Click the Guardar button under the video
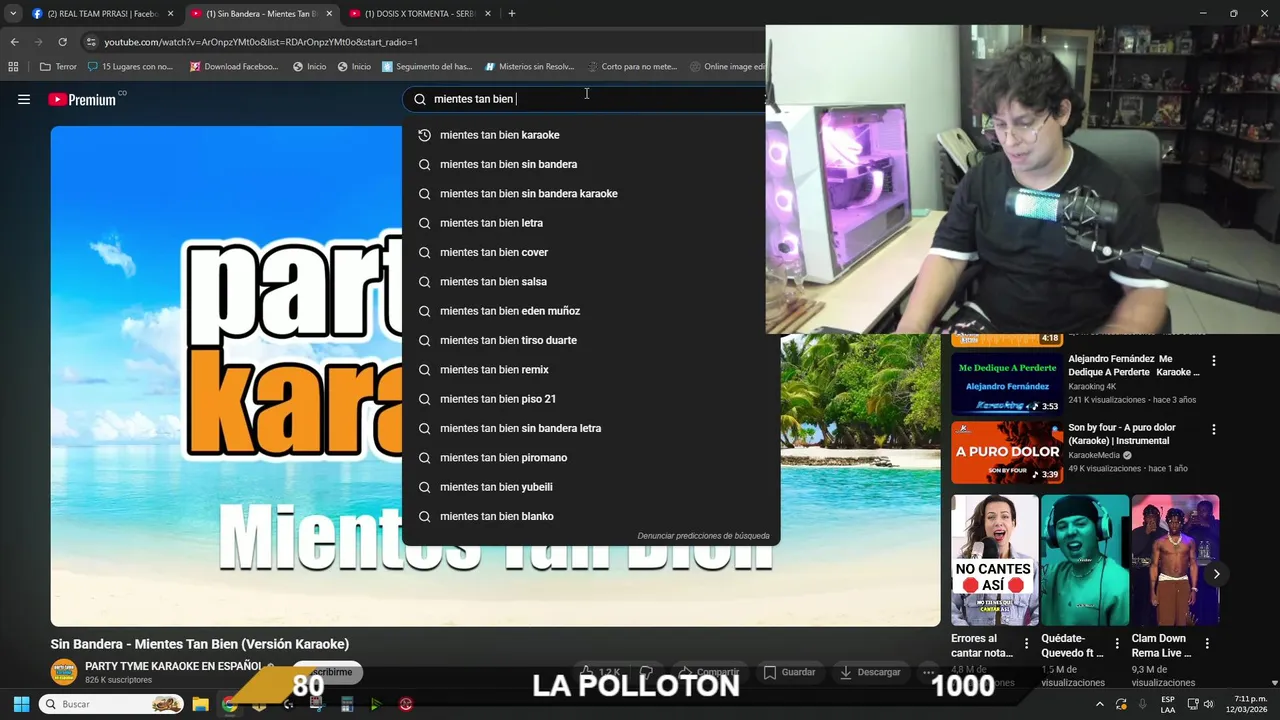 [789, 672]
